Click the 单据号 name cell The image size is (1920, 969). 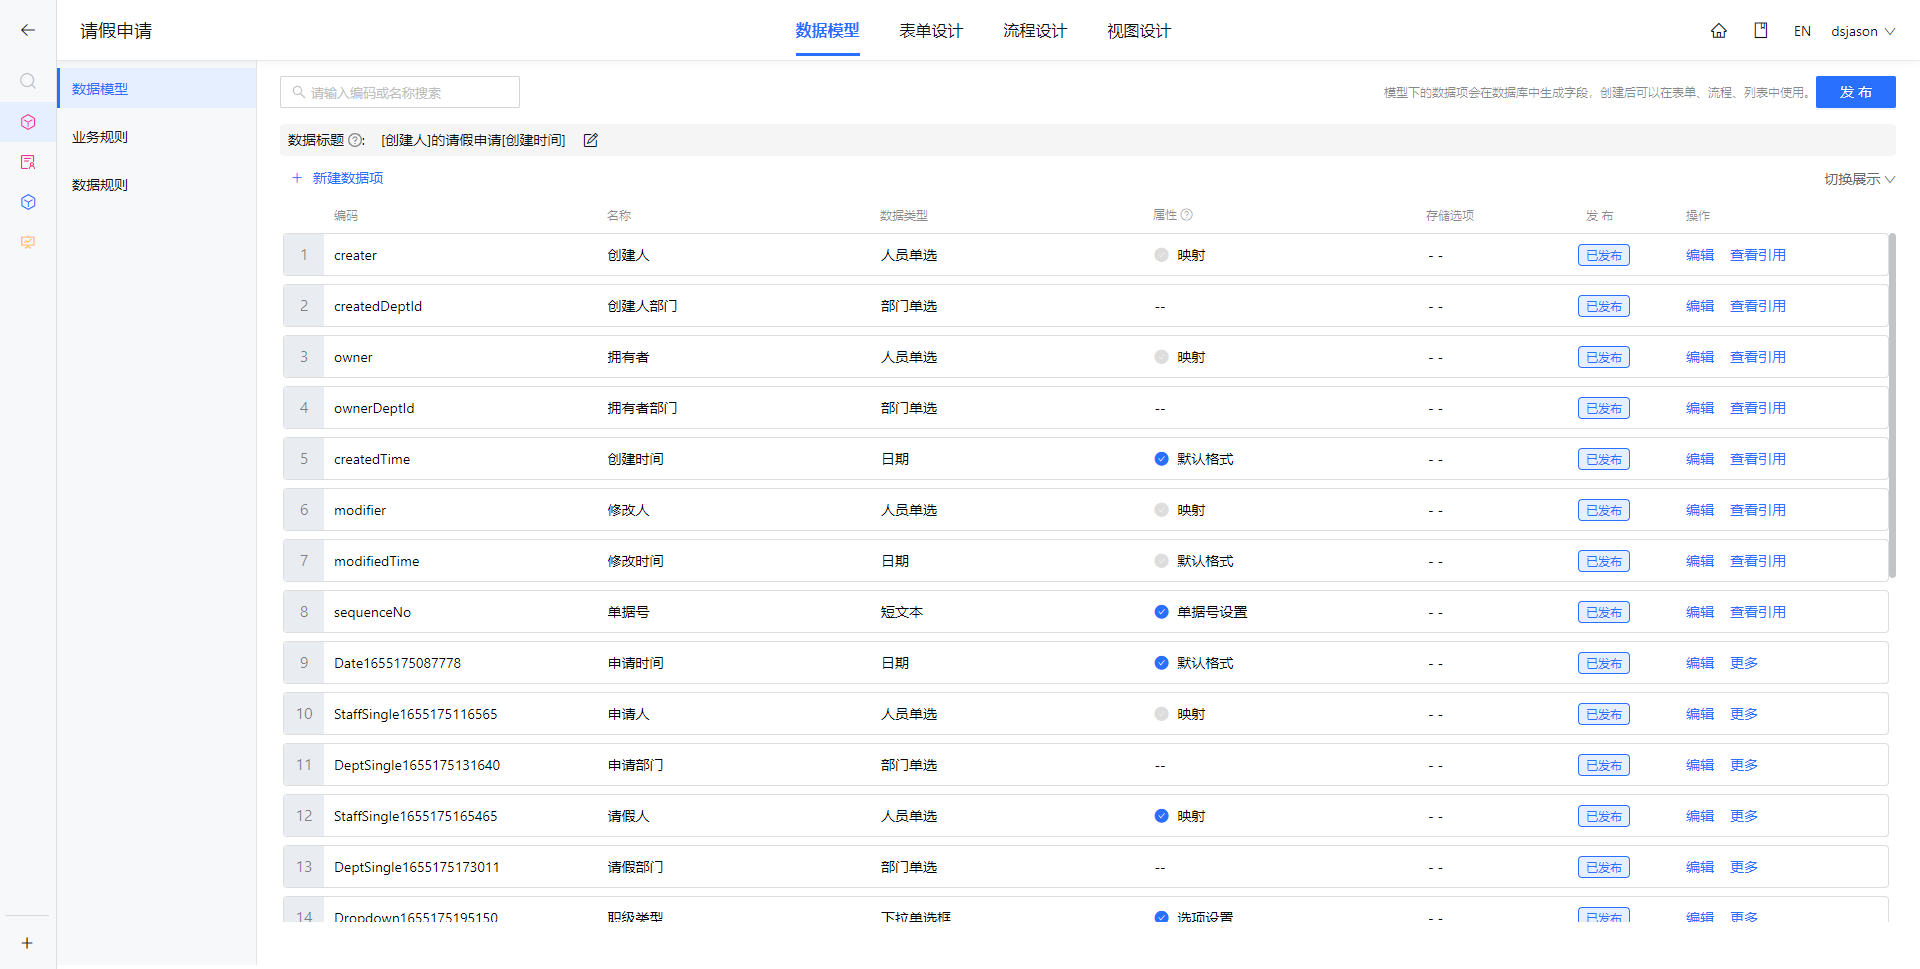[x=628, y=612]
